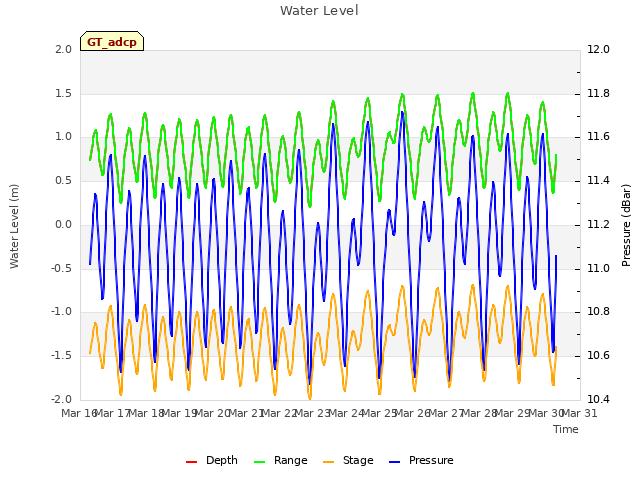Viewport: 640px width, 480px height.
Task: Click the Mar 23 x-axis tick label
Action: click(312, 413)
